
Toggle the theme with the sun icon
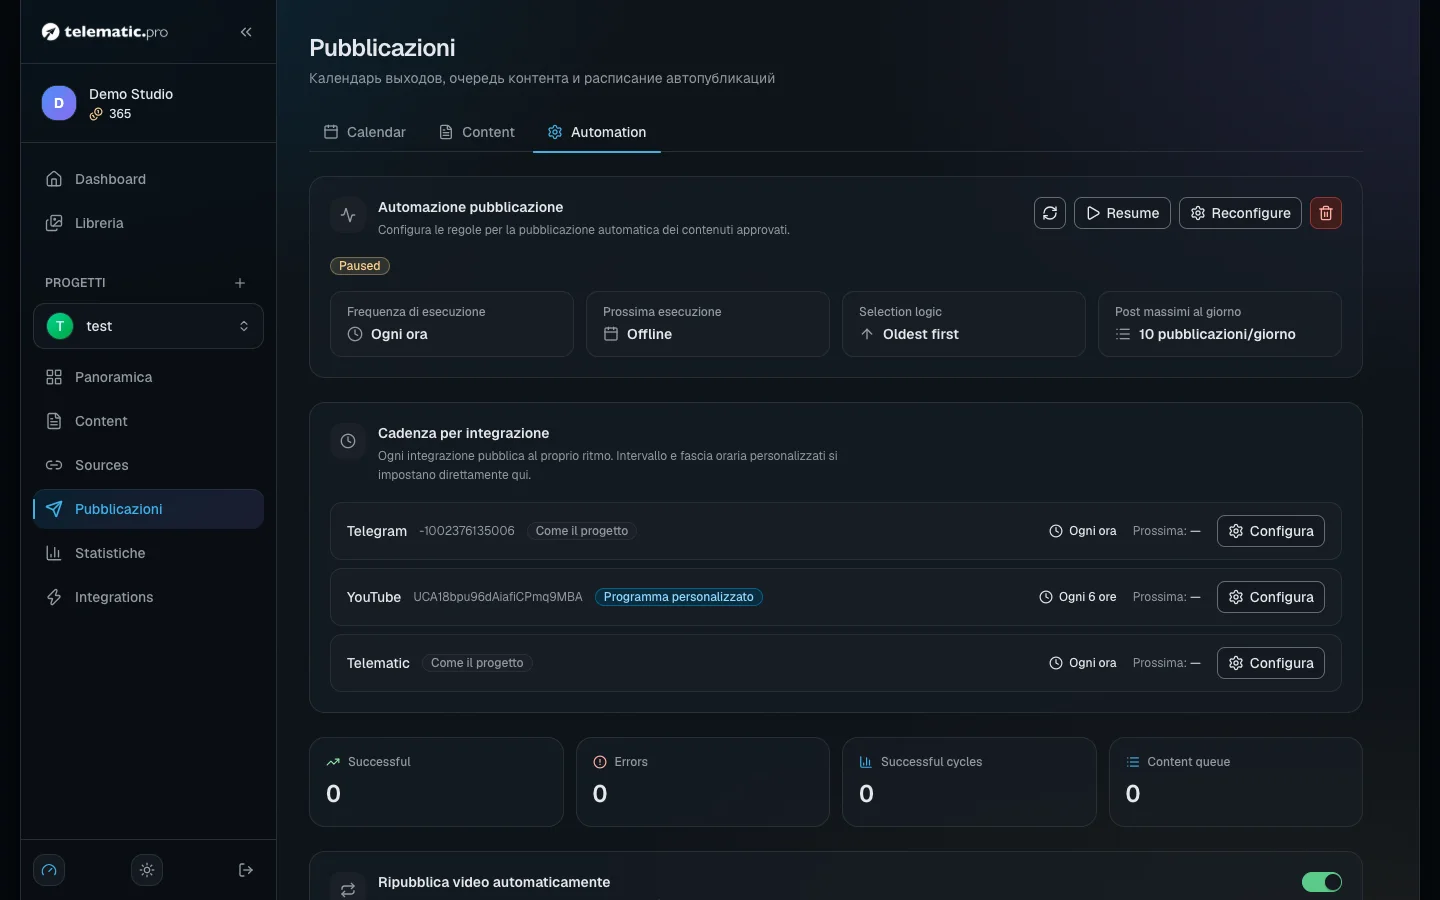tap(147, 870)
